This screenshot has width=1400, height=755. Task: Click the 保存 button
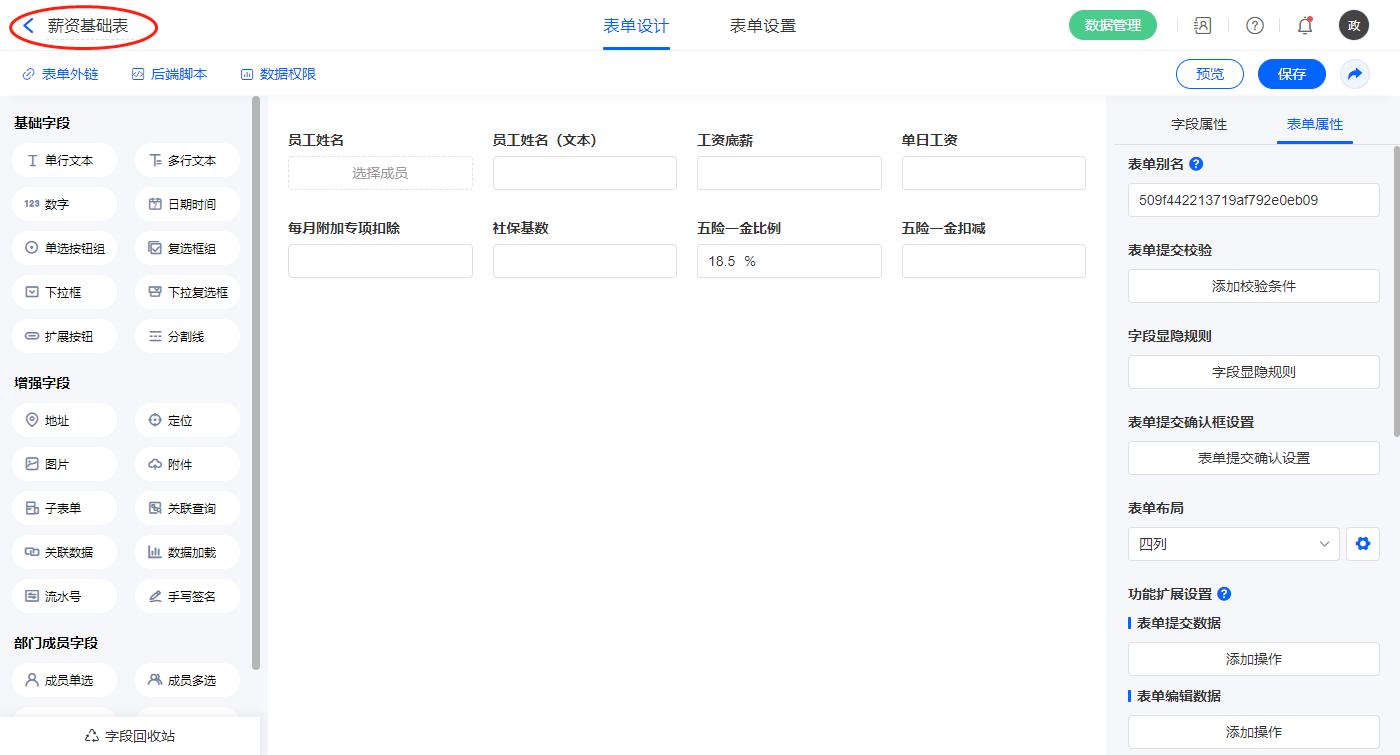pos(1291,74)
